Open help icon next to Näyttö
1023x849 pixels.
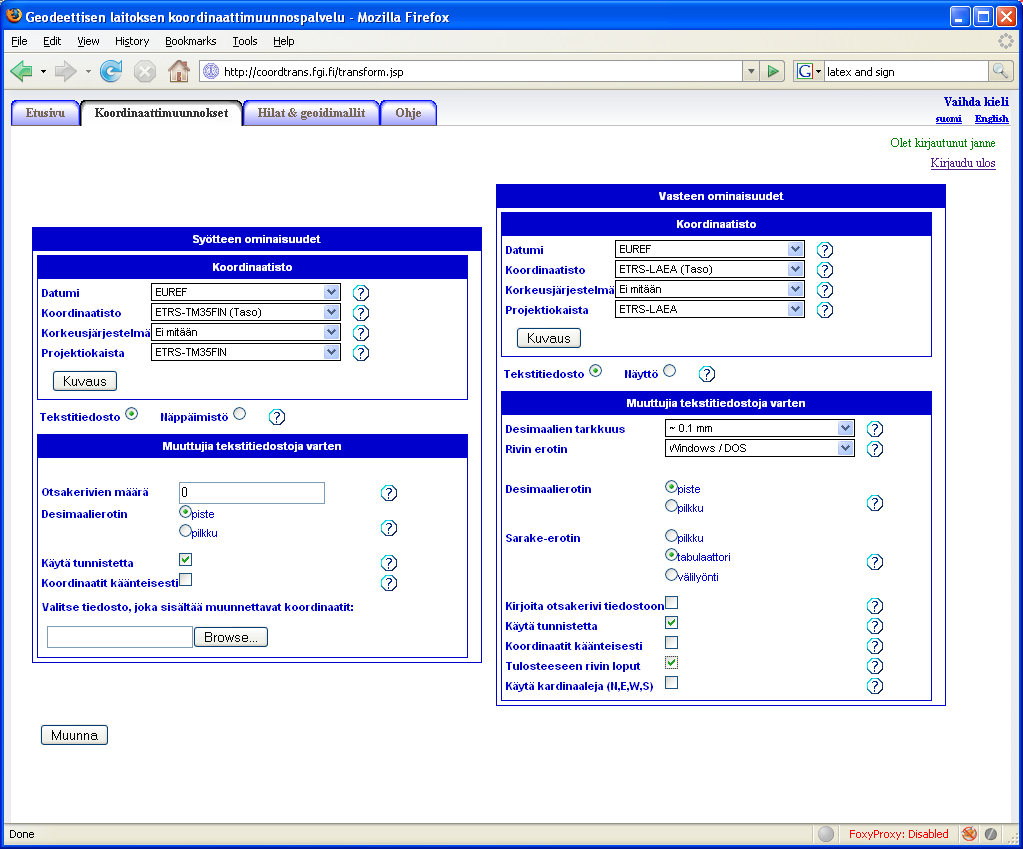point(707,374)
